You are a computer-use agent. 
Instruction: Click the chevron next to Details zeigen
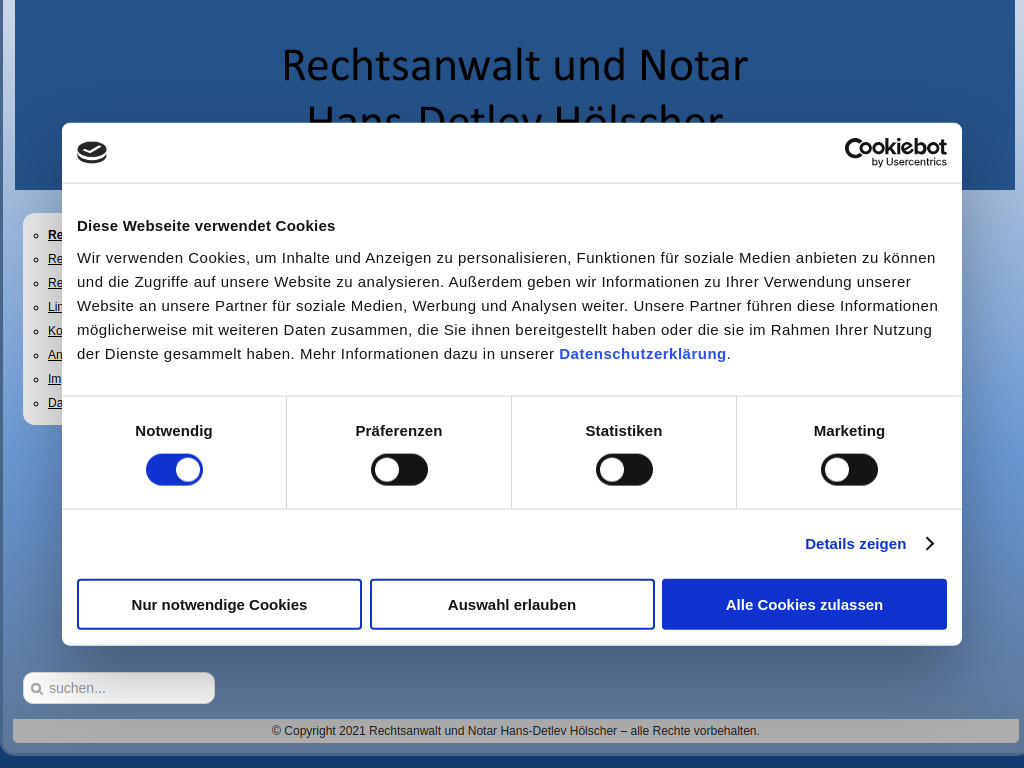[930, 543]
